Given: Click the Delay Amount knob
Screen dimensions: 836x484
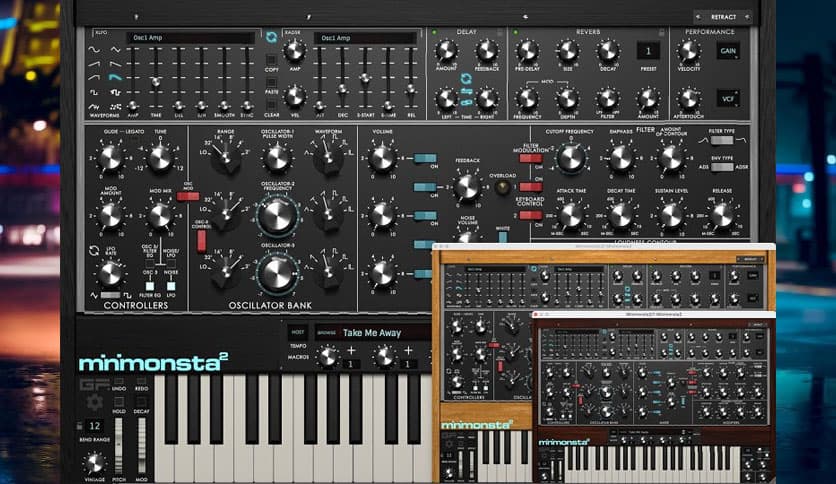Looking at the screenshot, I should (446, 51).
